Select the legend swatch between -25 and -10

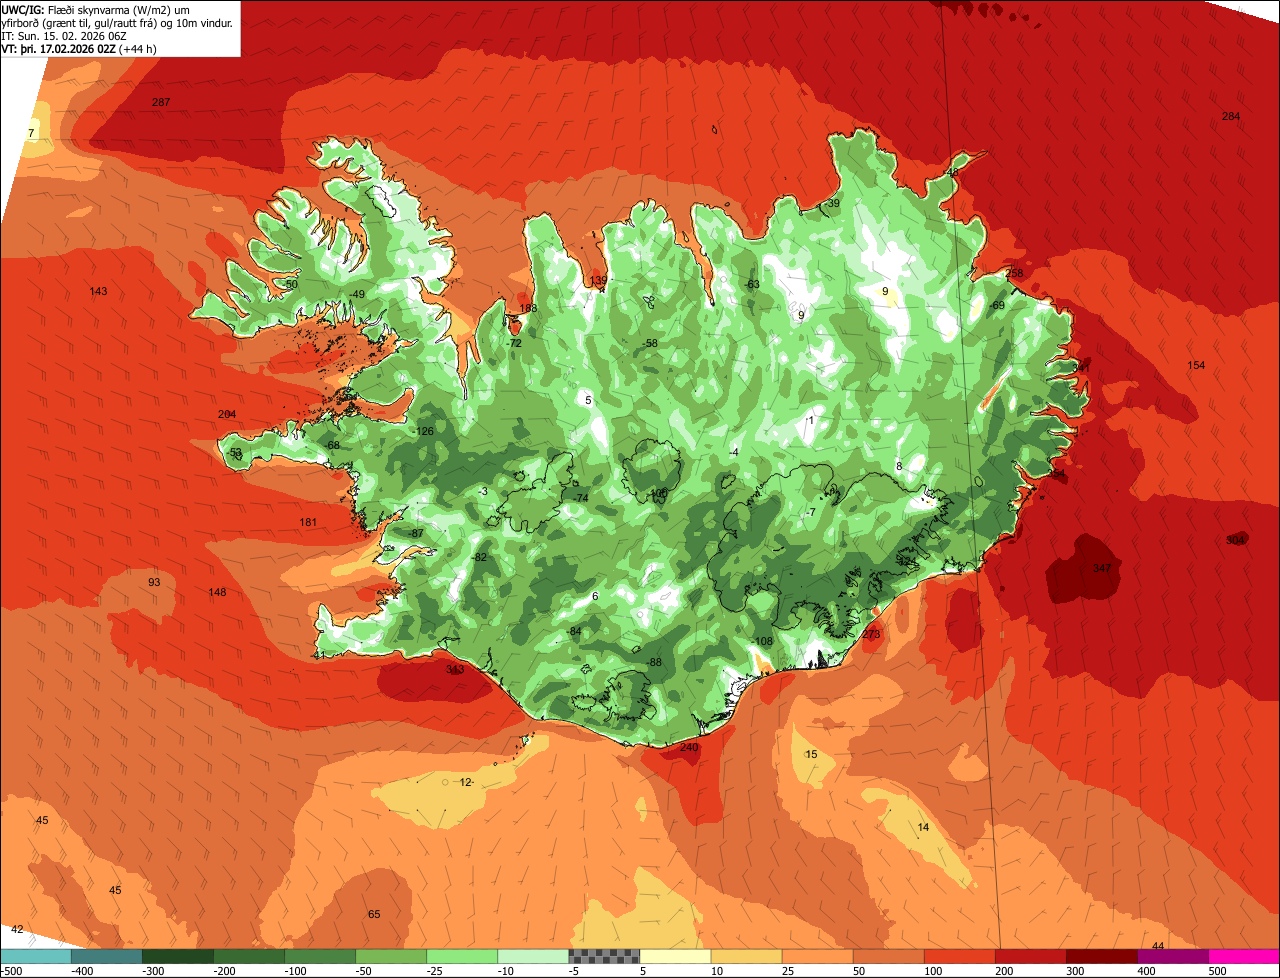point(462,956)
